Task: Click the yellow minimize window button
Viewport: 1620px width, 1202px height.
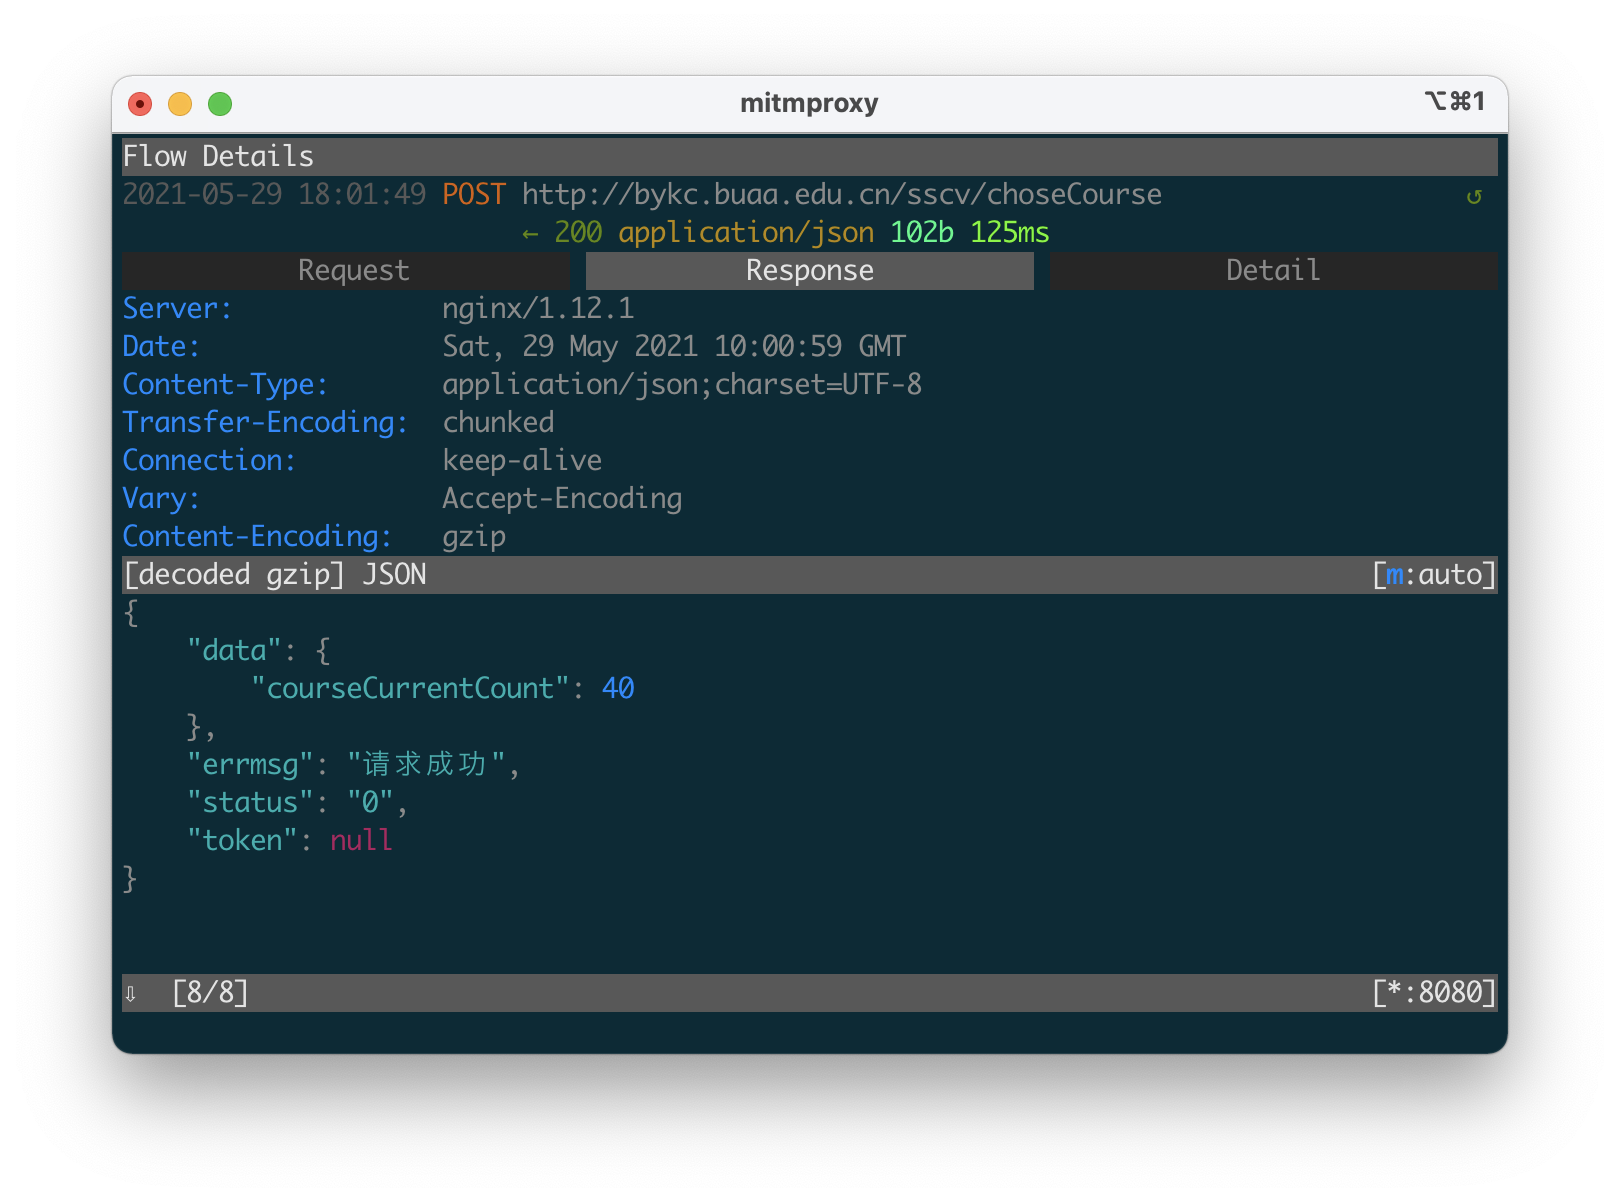Action: [180, 104]
